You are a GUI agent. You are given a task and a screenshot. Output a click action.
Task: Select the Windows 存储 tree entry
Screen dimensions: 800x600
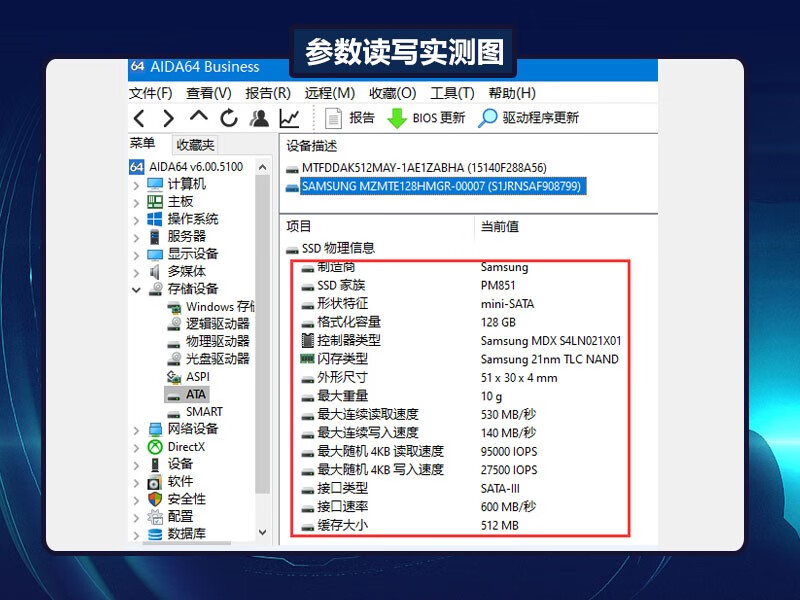point(211,307)
